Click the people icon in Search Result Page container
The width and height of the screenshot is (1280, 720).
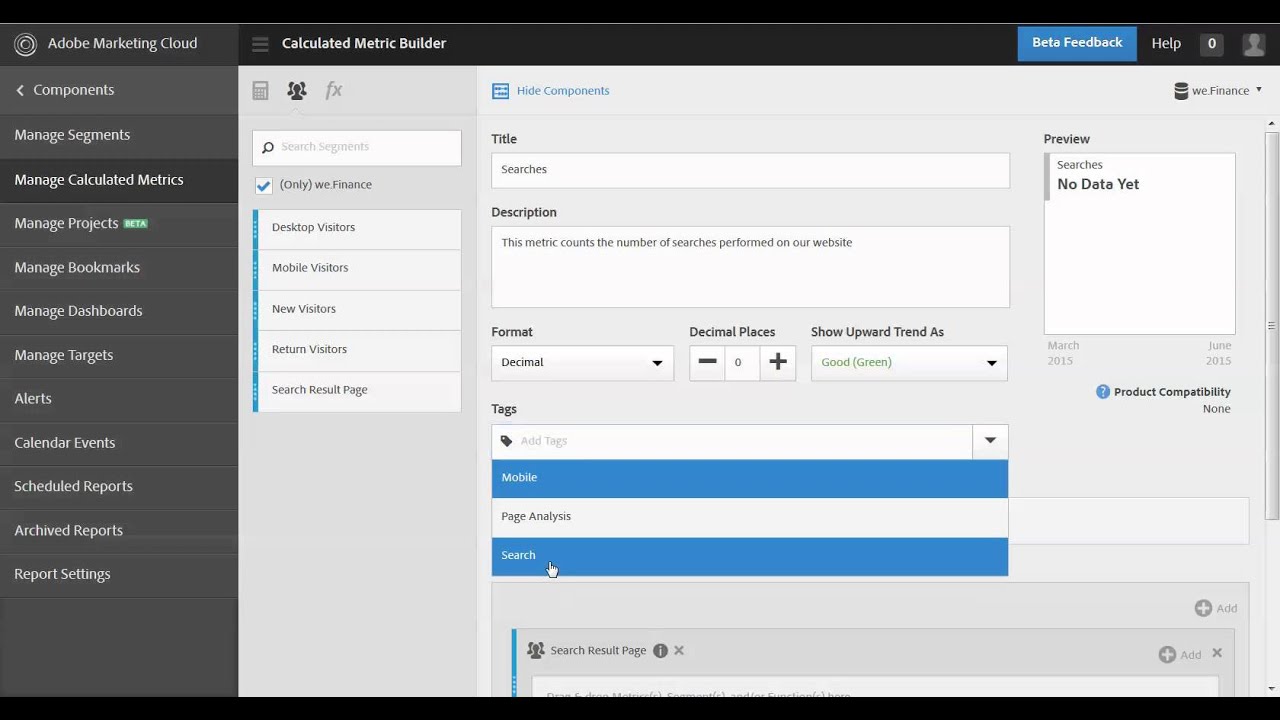pos(536,650)
